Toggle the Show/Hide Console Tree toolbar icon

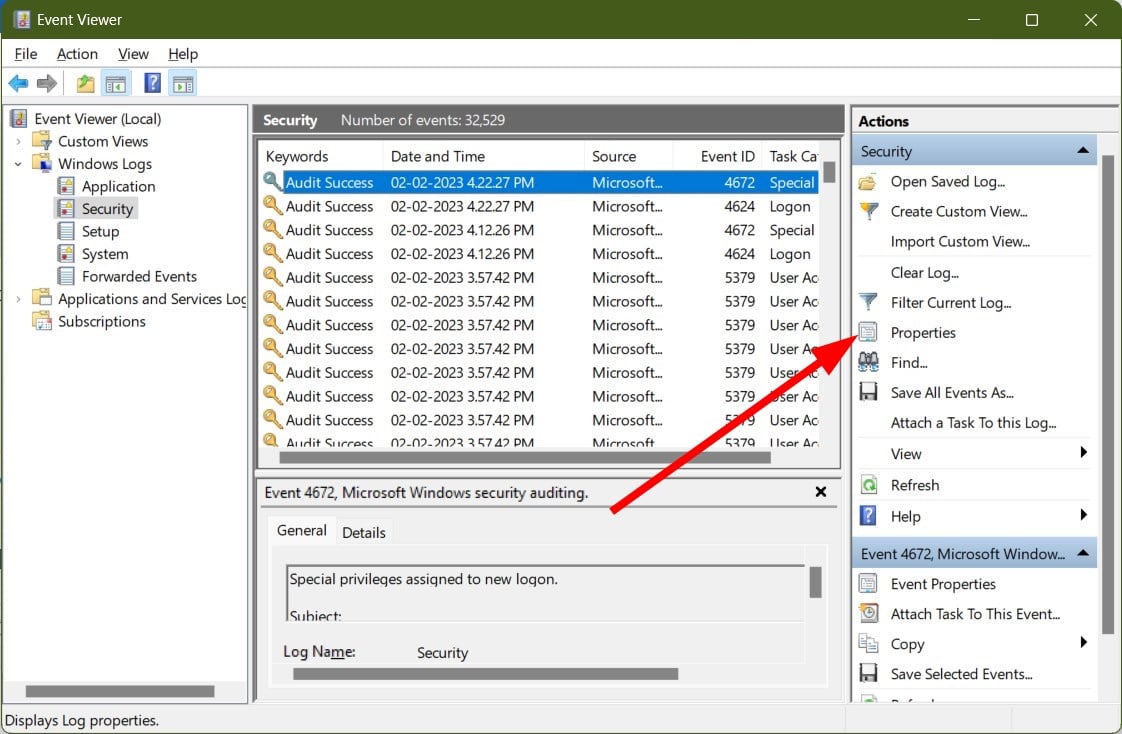(x=116, y=84)
